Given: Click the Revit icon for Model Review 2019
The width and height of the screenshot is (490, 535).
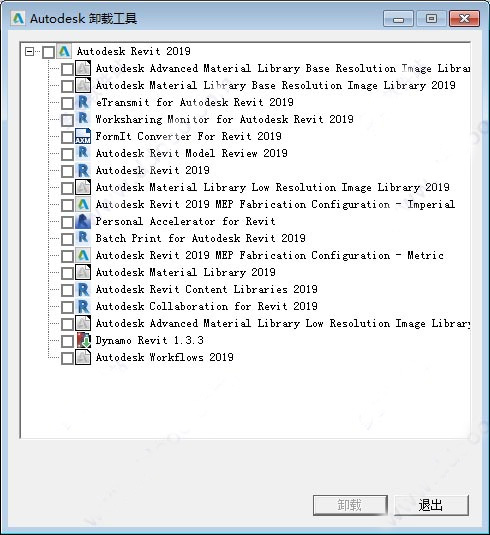Looking at the screenshot, I should (83, 154).
